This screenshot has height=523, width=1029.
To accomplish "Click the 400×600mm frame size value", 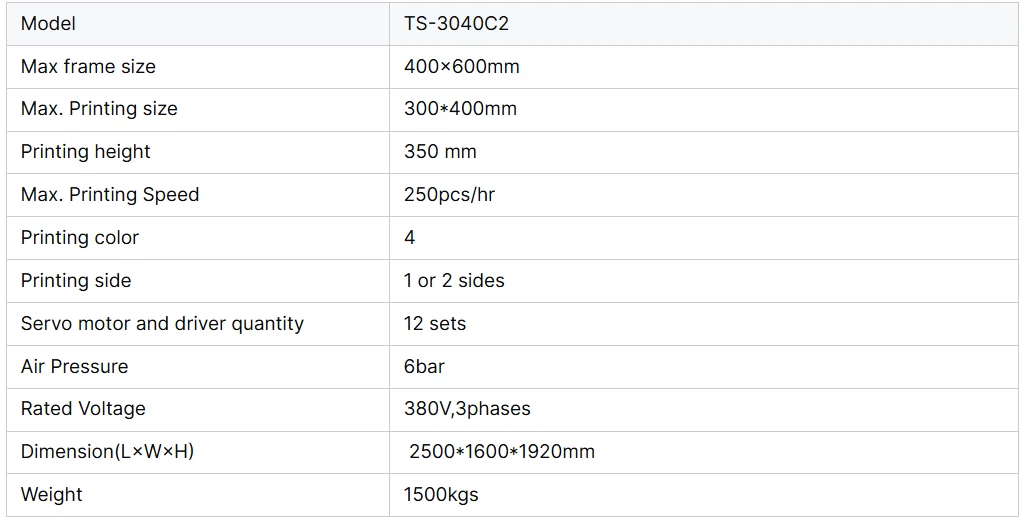I will coord(461,67).
